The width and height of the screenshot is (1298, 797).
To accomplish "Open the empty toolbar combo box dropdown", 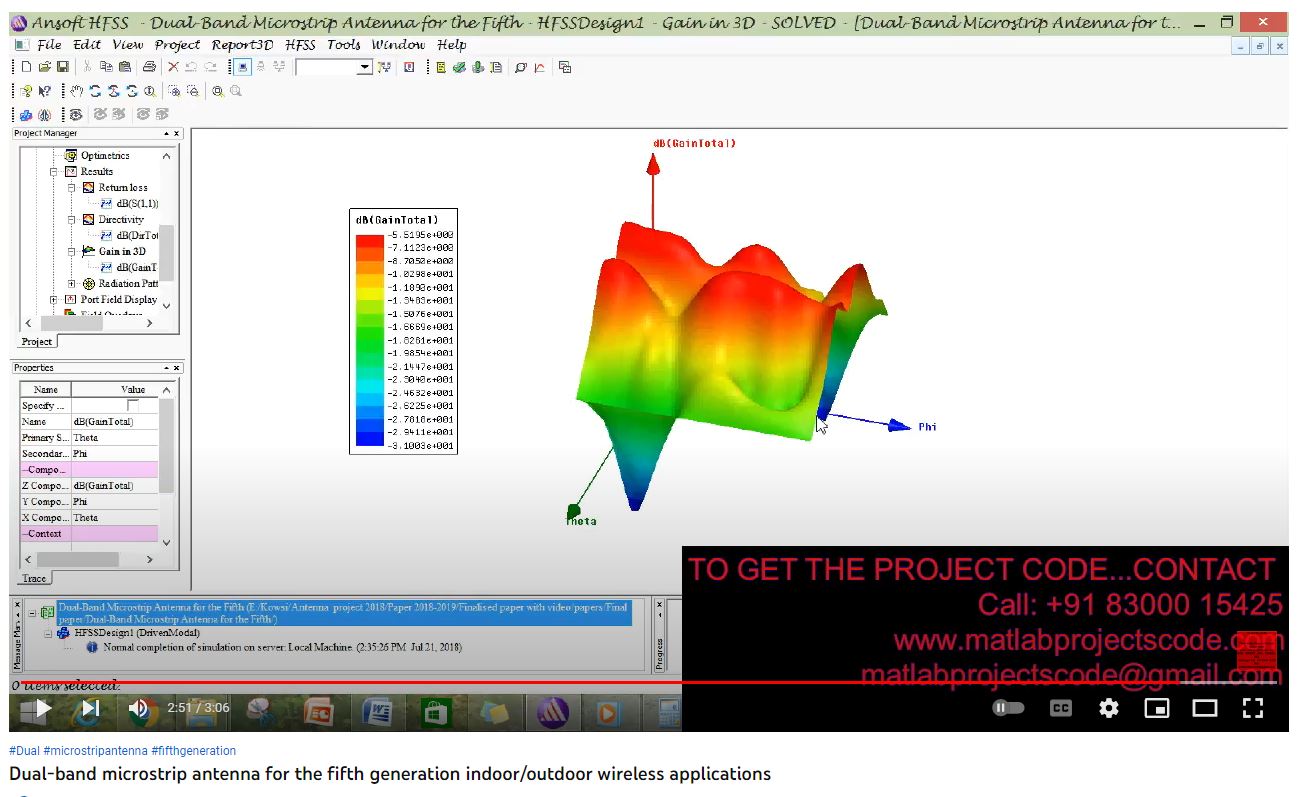I will pos(364,67).
